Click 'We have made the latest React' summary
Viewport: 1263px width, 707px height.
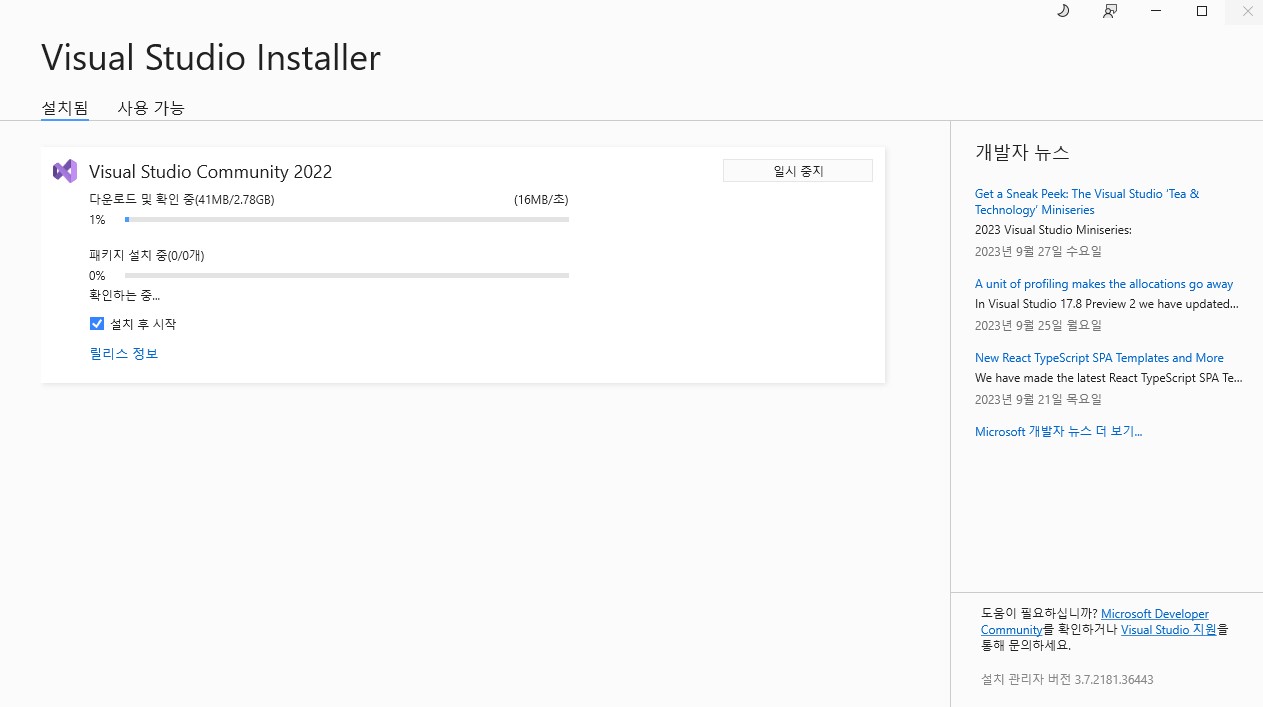tap(1109, 377)
